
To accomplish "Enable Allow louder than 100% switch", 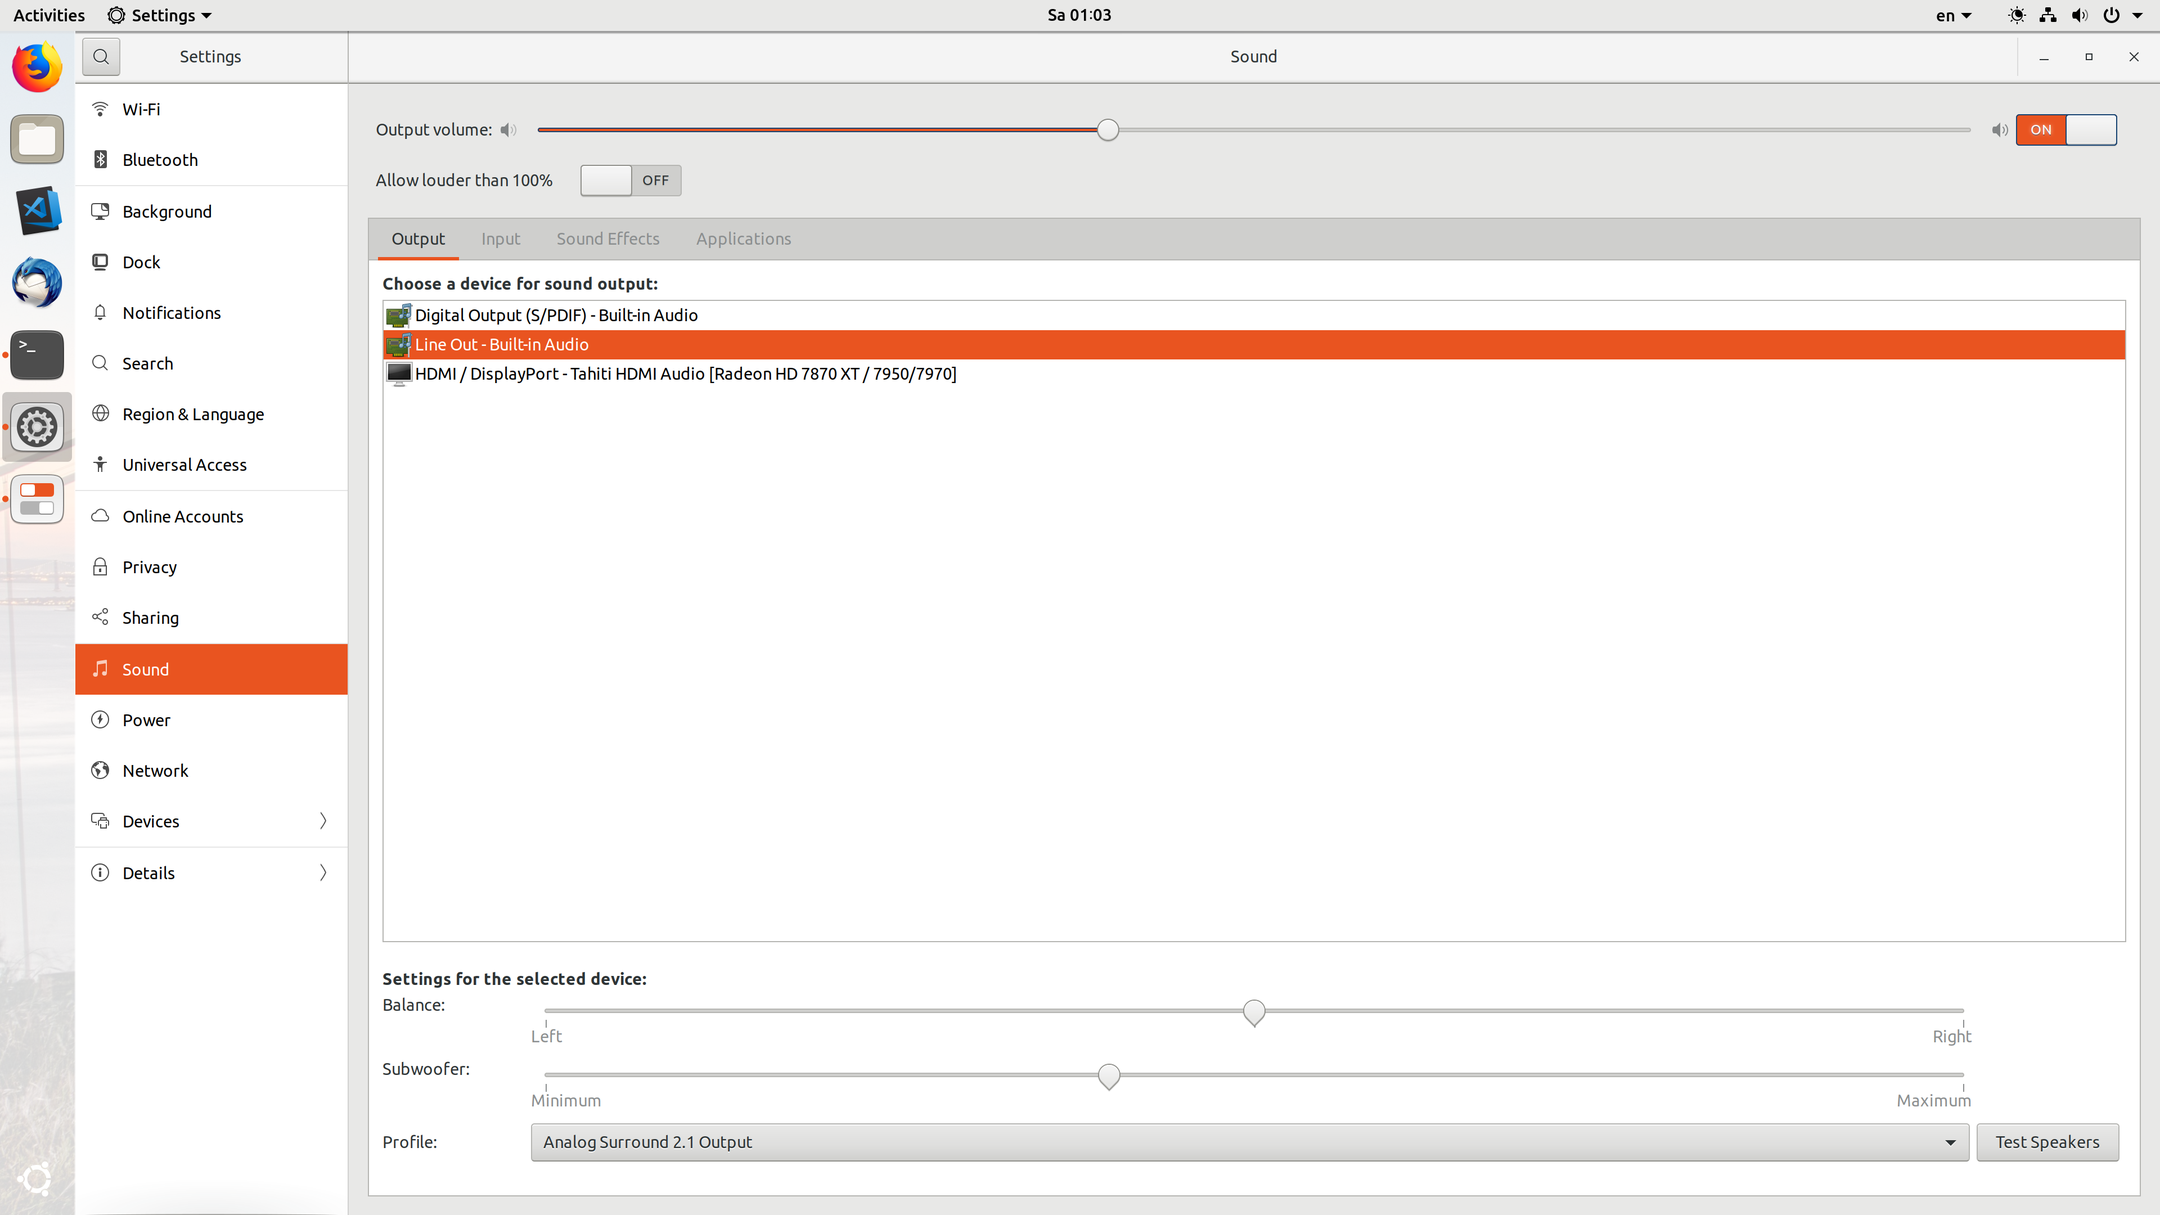I will (630, 181).
